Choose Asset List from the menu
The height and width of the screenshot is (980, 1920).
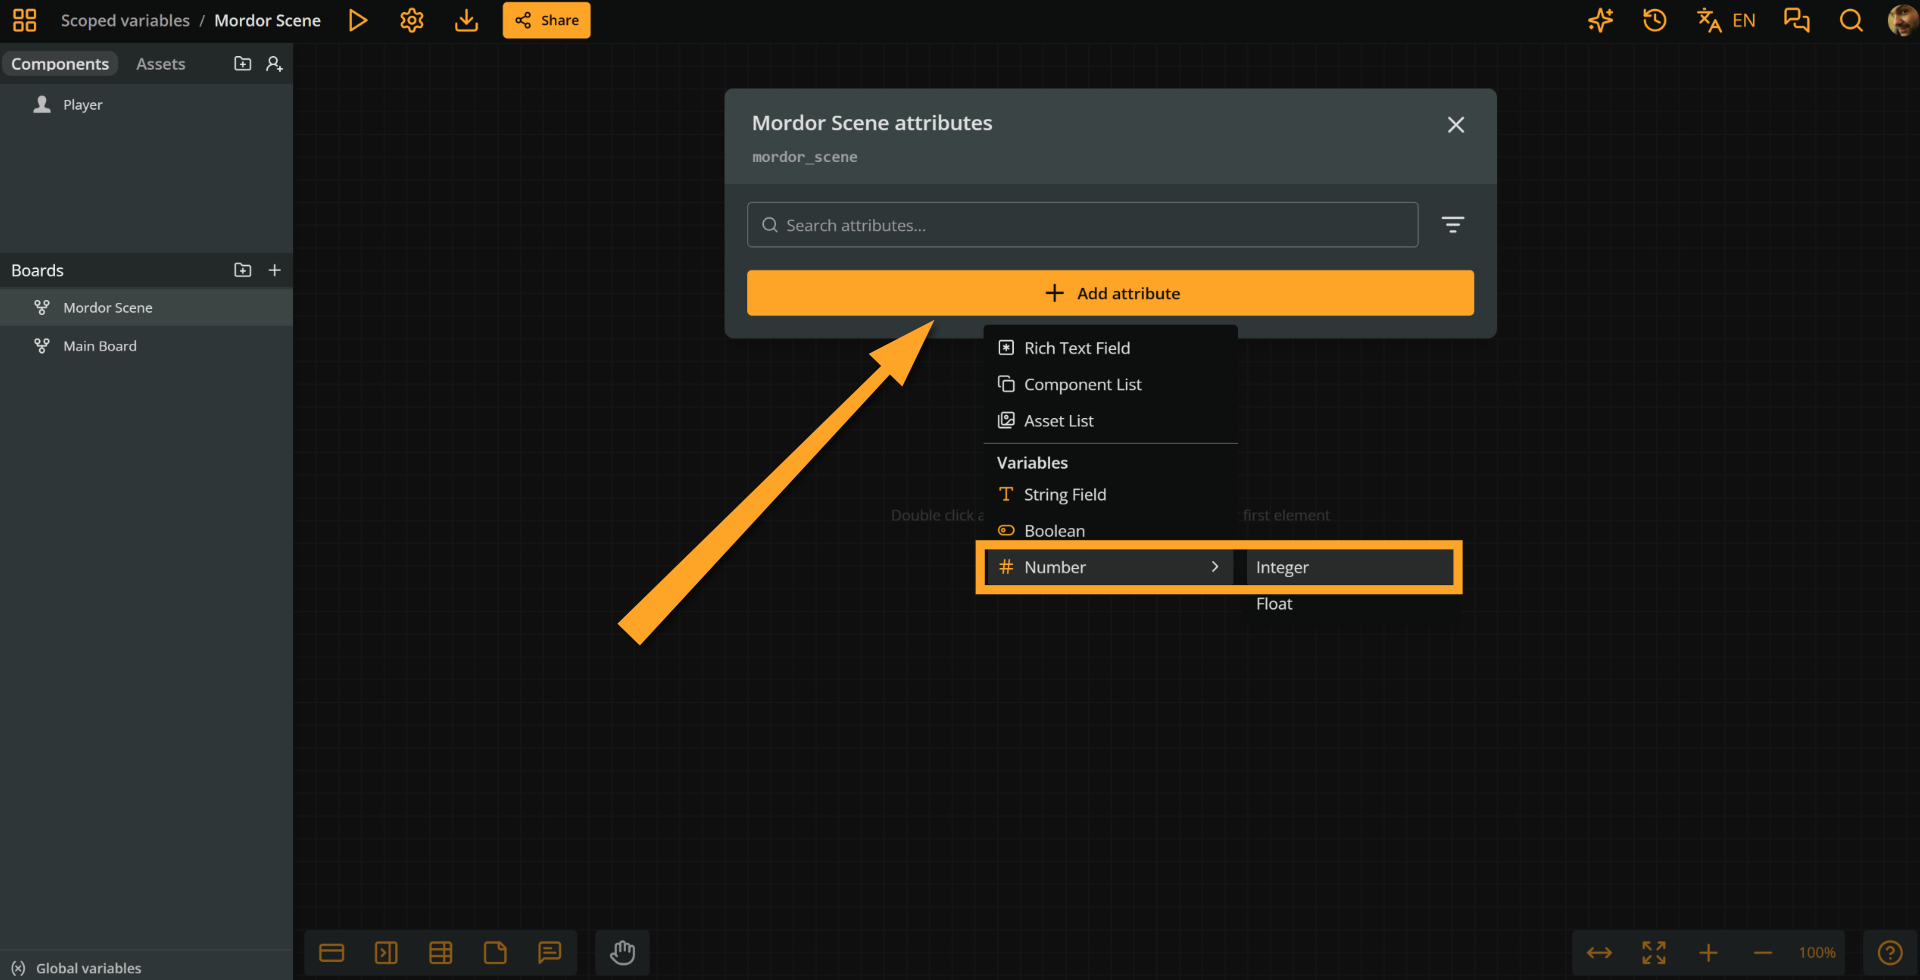[x=1110, y=421]
